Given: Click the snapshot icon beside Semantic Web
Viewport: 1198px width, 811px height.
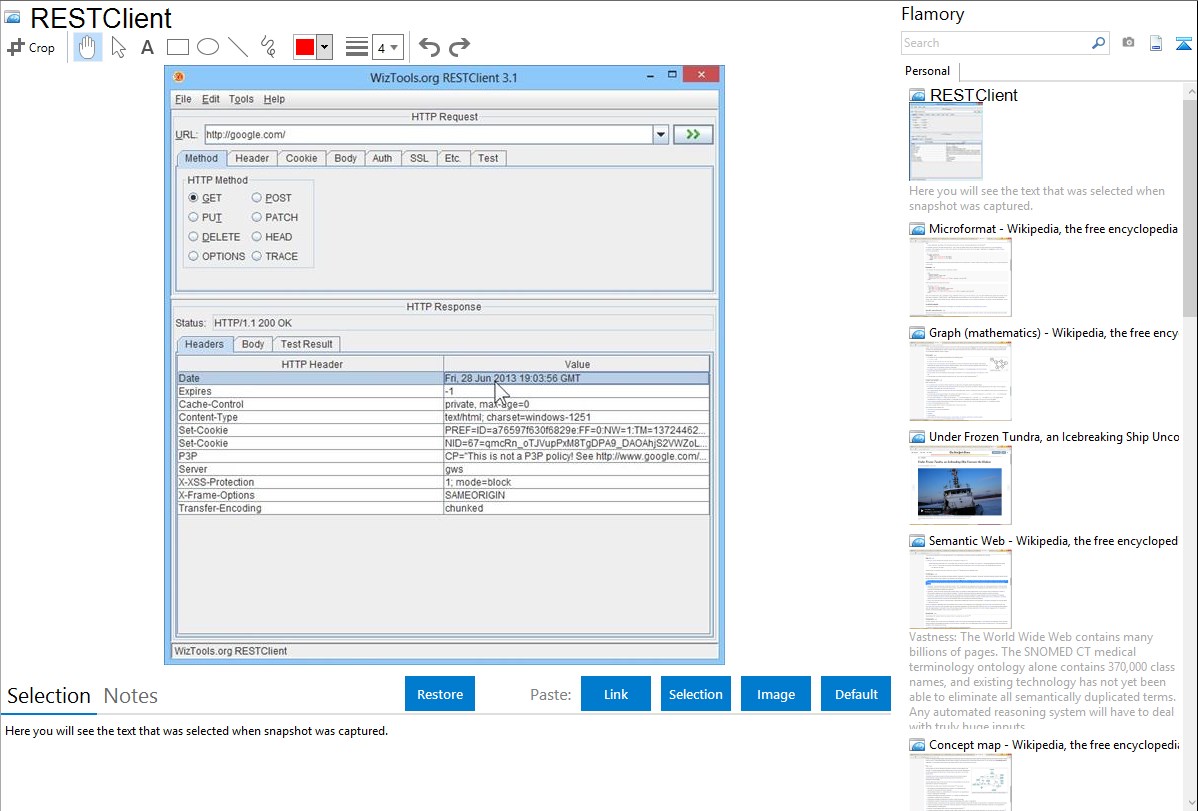Looking at the screenshot, I should point(917,541).
